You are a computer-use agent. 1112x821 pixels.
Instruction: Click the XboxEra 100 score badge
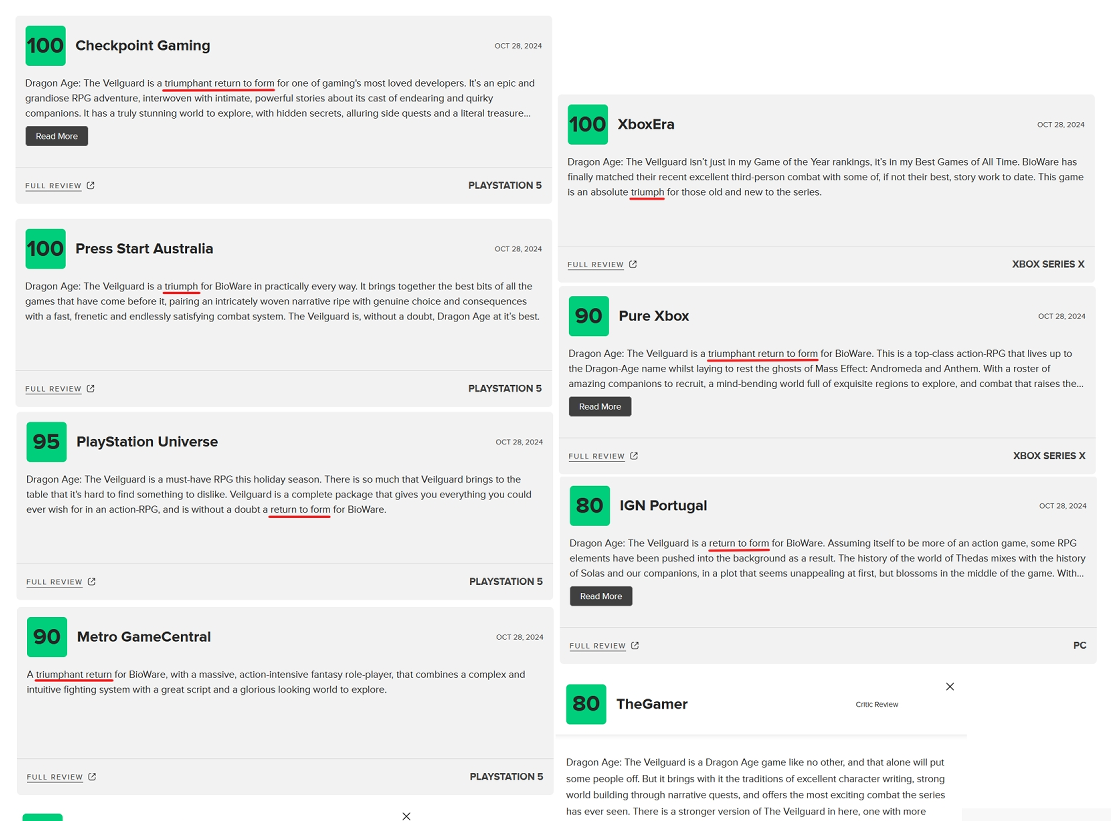point(588,125)
